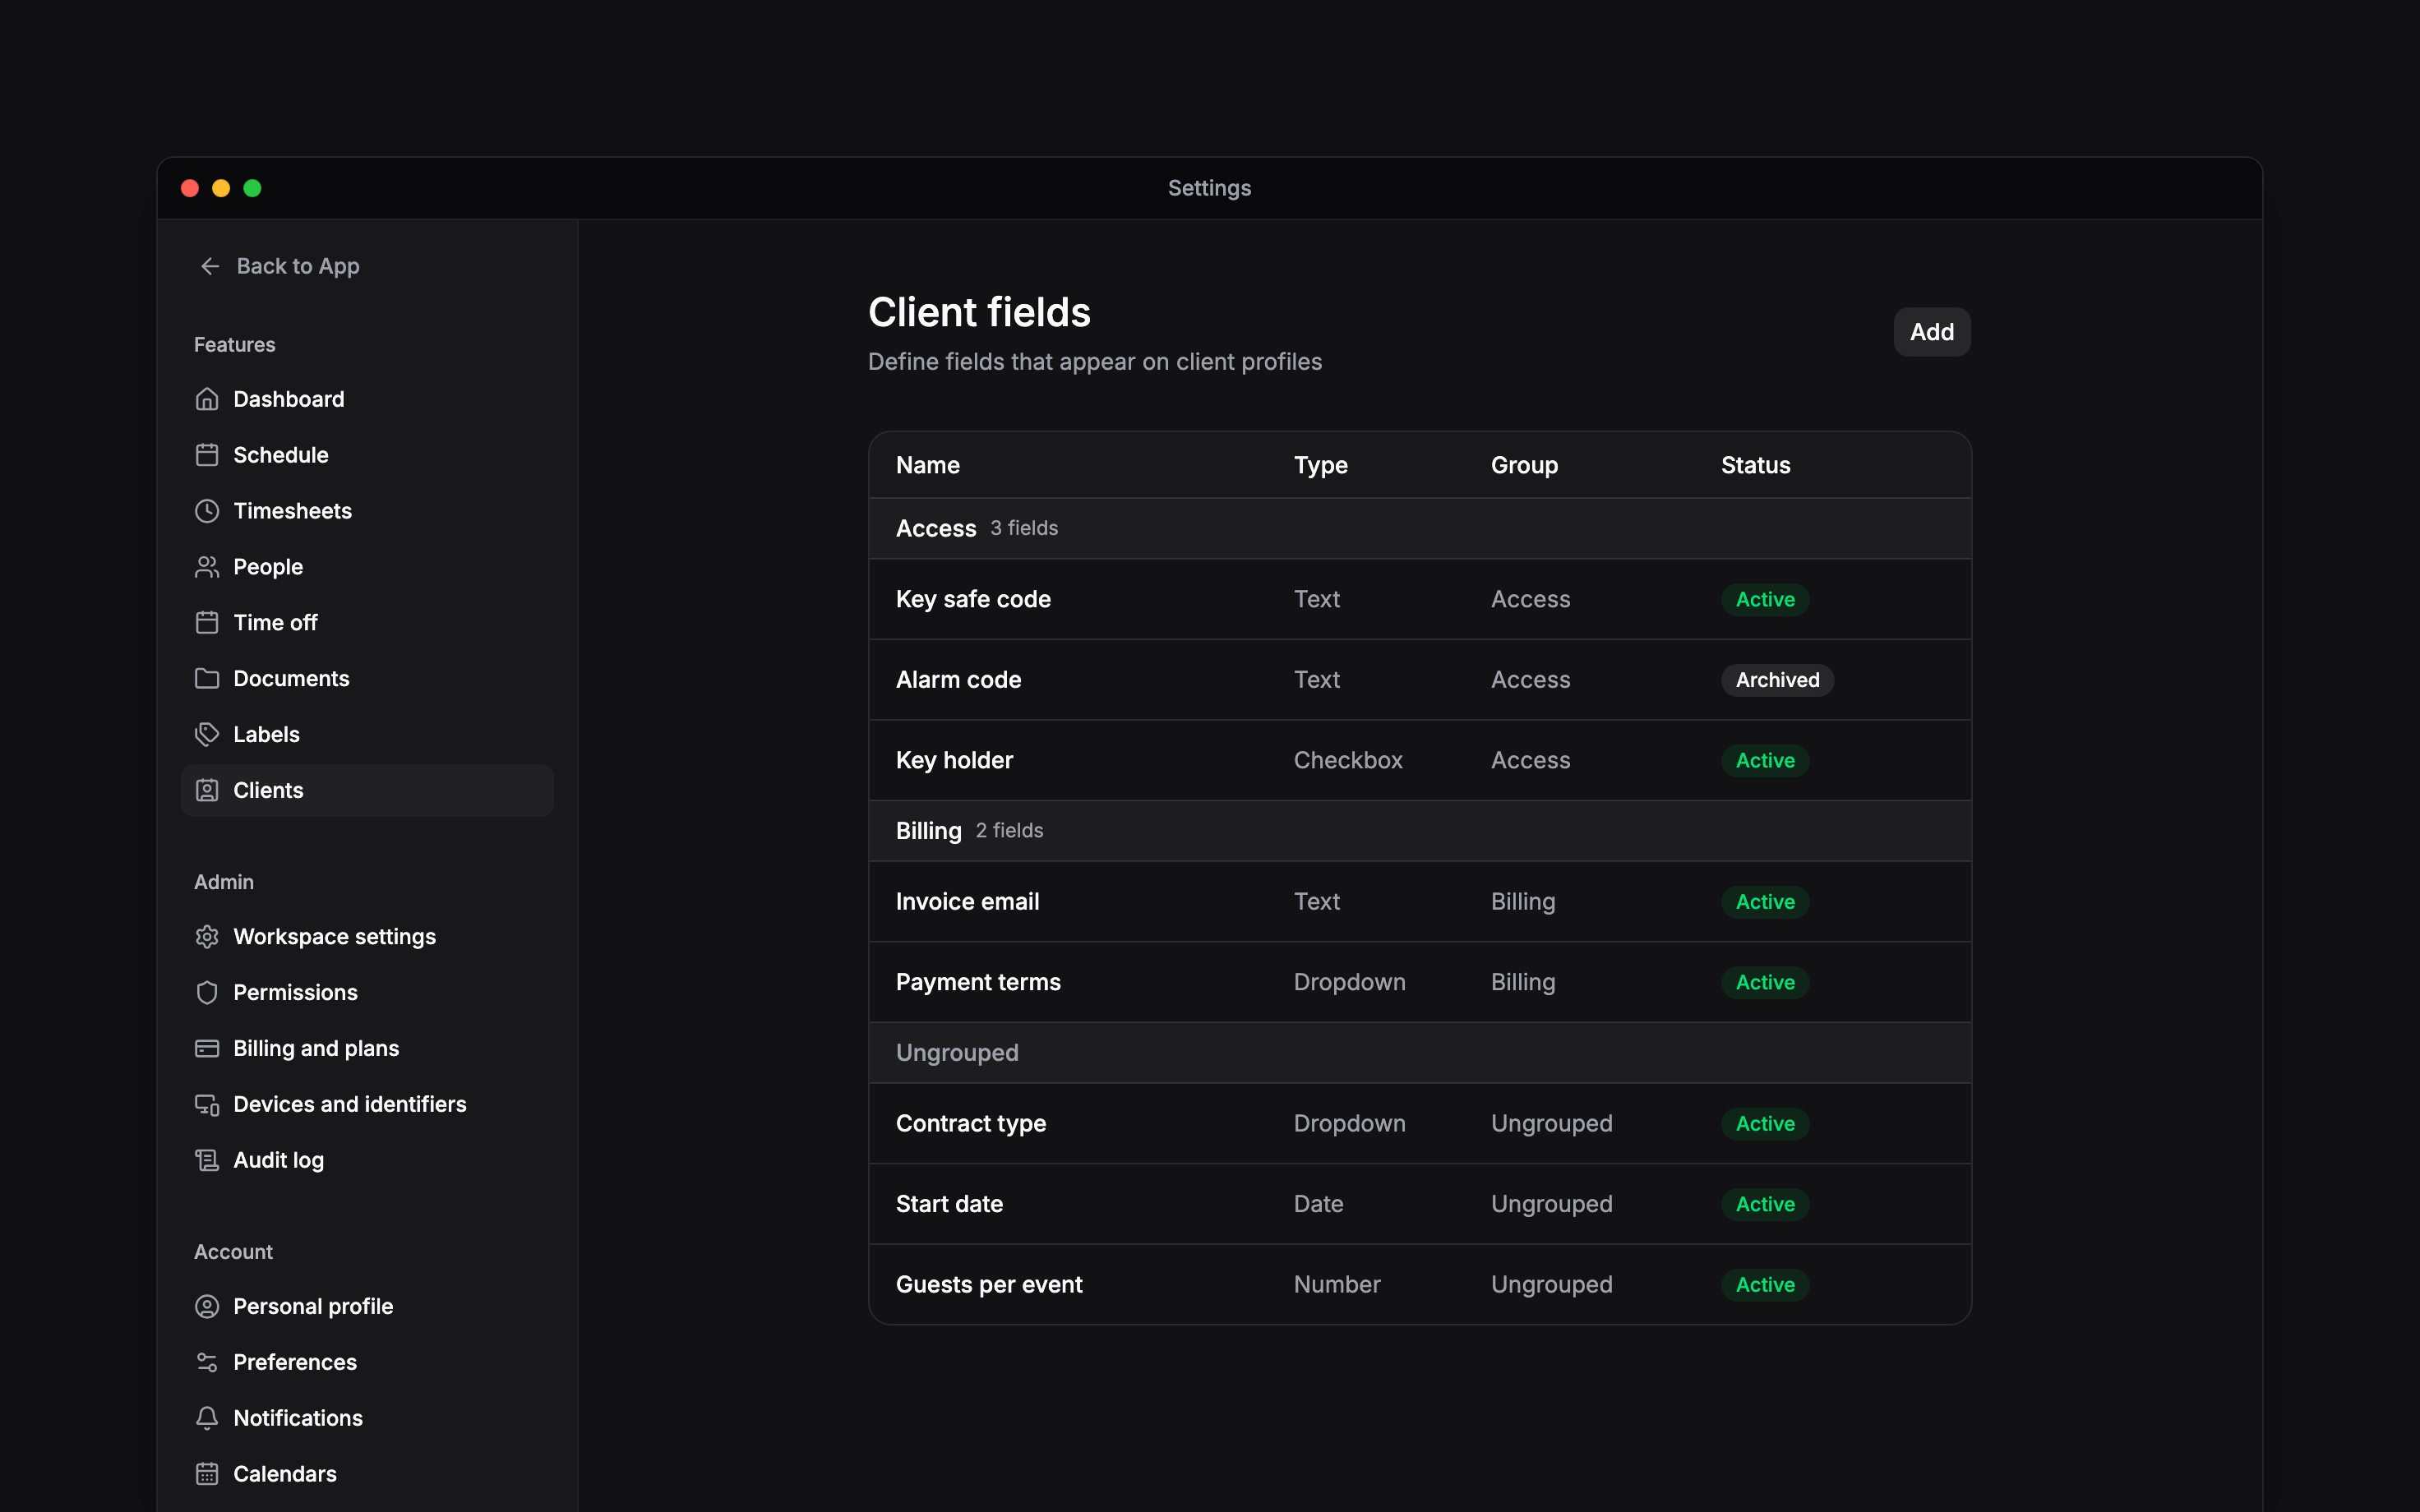Open the Contract type field
The width and height of the screenshot is (2420, 1512).
[1419, 1124]
